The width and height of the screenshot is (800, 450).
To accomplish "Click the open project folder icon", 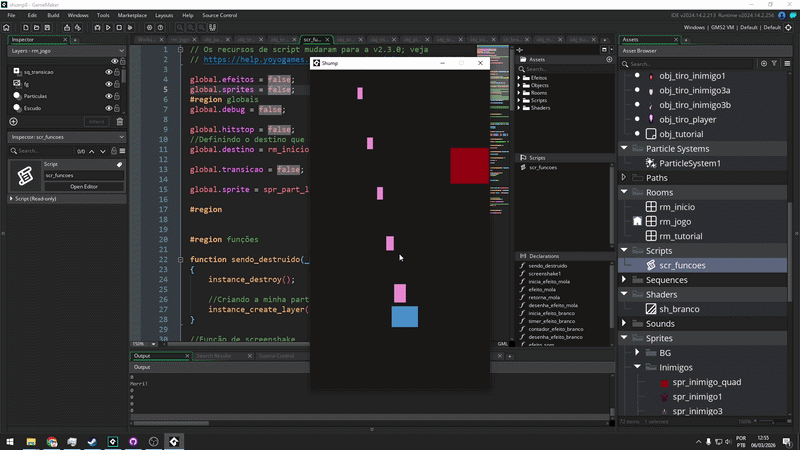I will click(x=36, y=28).
